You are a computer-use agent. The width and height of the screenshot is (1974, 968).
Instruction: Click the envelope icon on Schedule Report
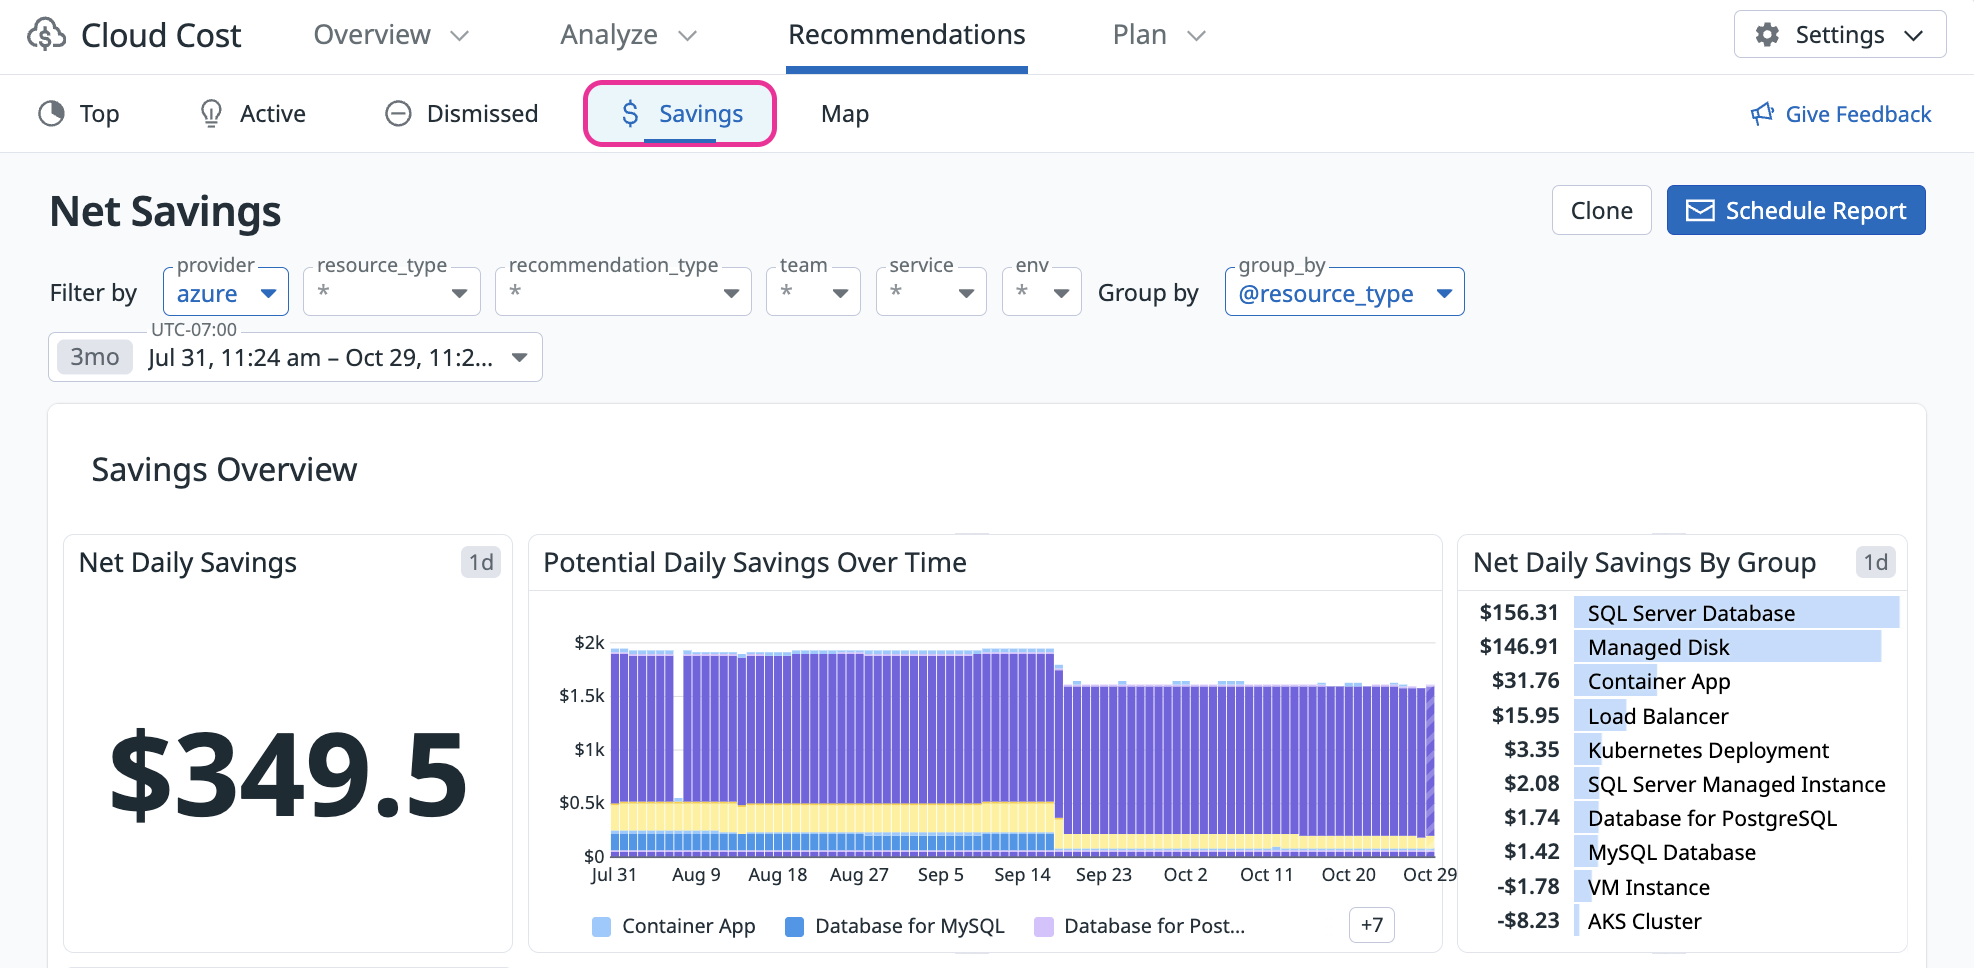pos(1700,211)
